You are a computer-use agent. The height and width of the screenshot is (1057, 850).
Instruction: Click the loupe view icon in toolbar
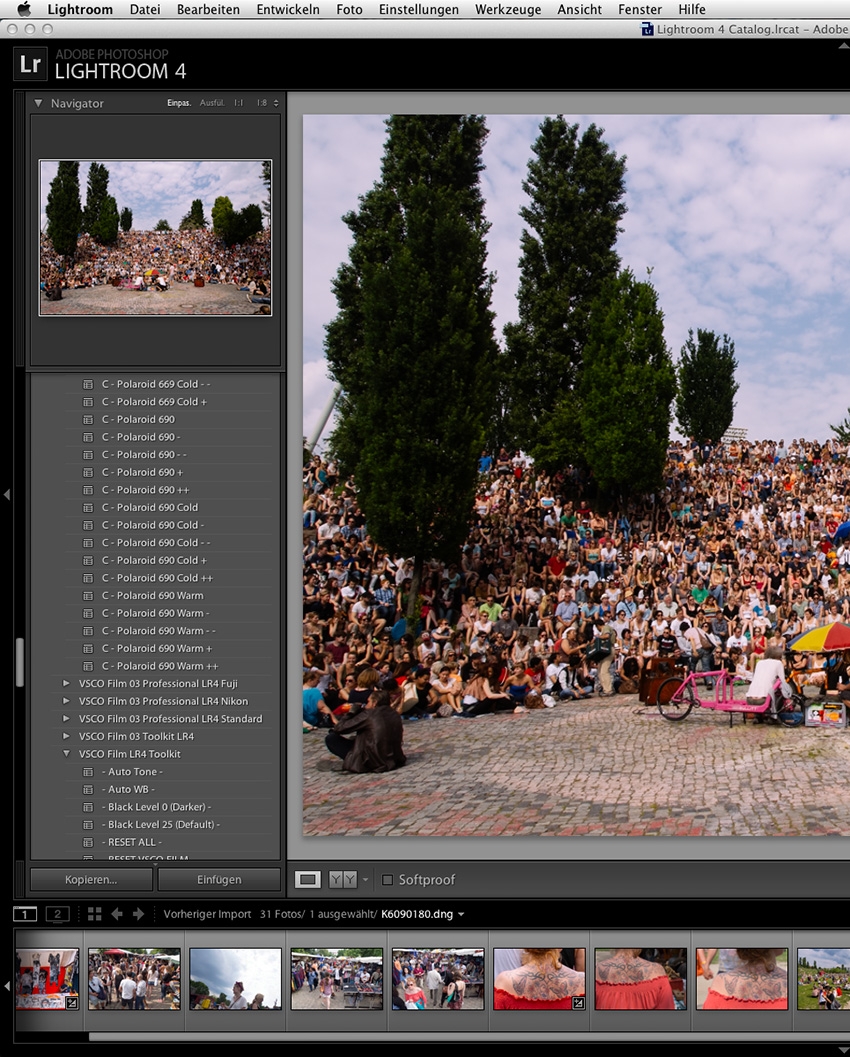(x=308, y=880)
